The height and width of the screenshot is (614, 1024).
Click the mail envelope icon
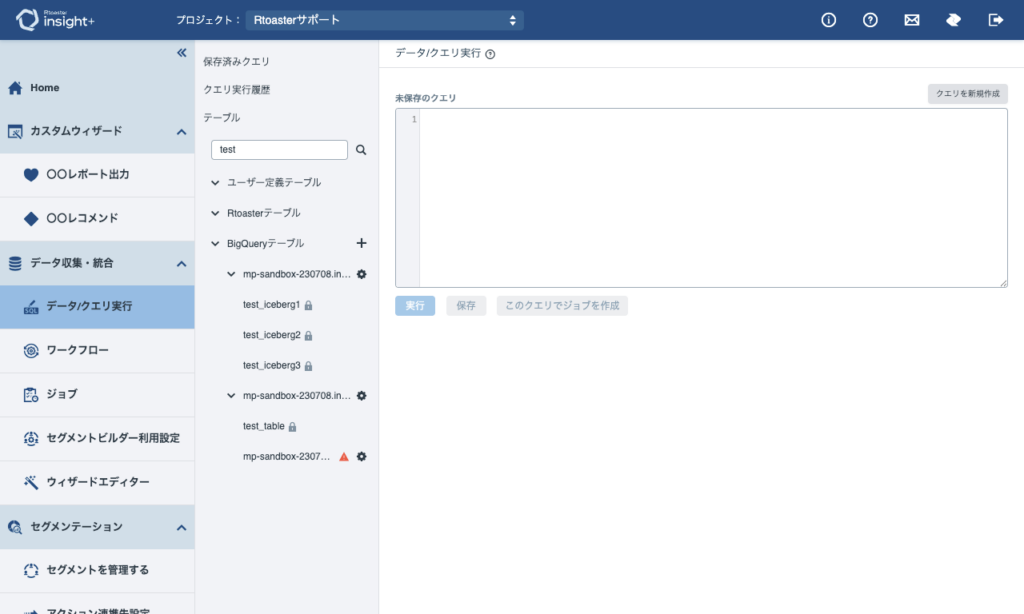tap(912, 20)
